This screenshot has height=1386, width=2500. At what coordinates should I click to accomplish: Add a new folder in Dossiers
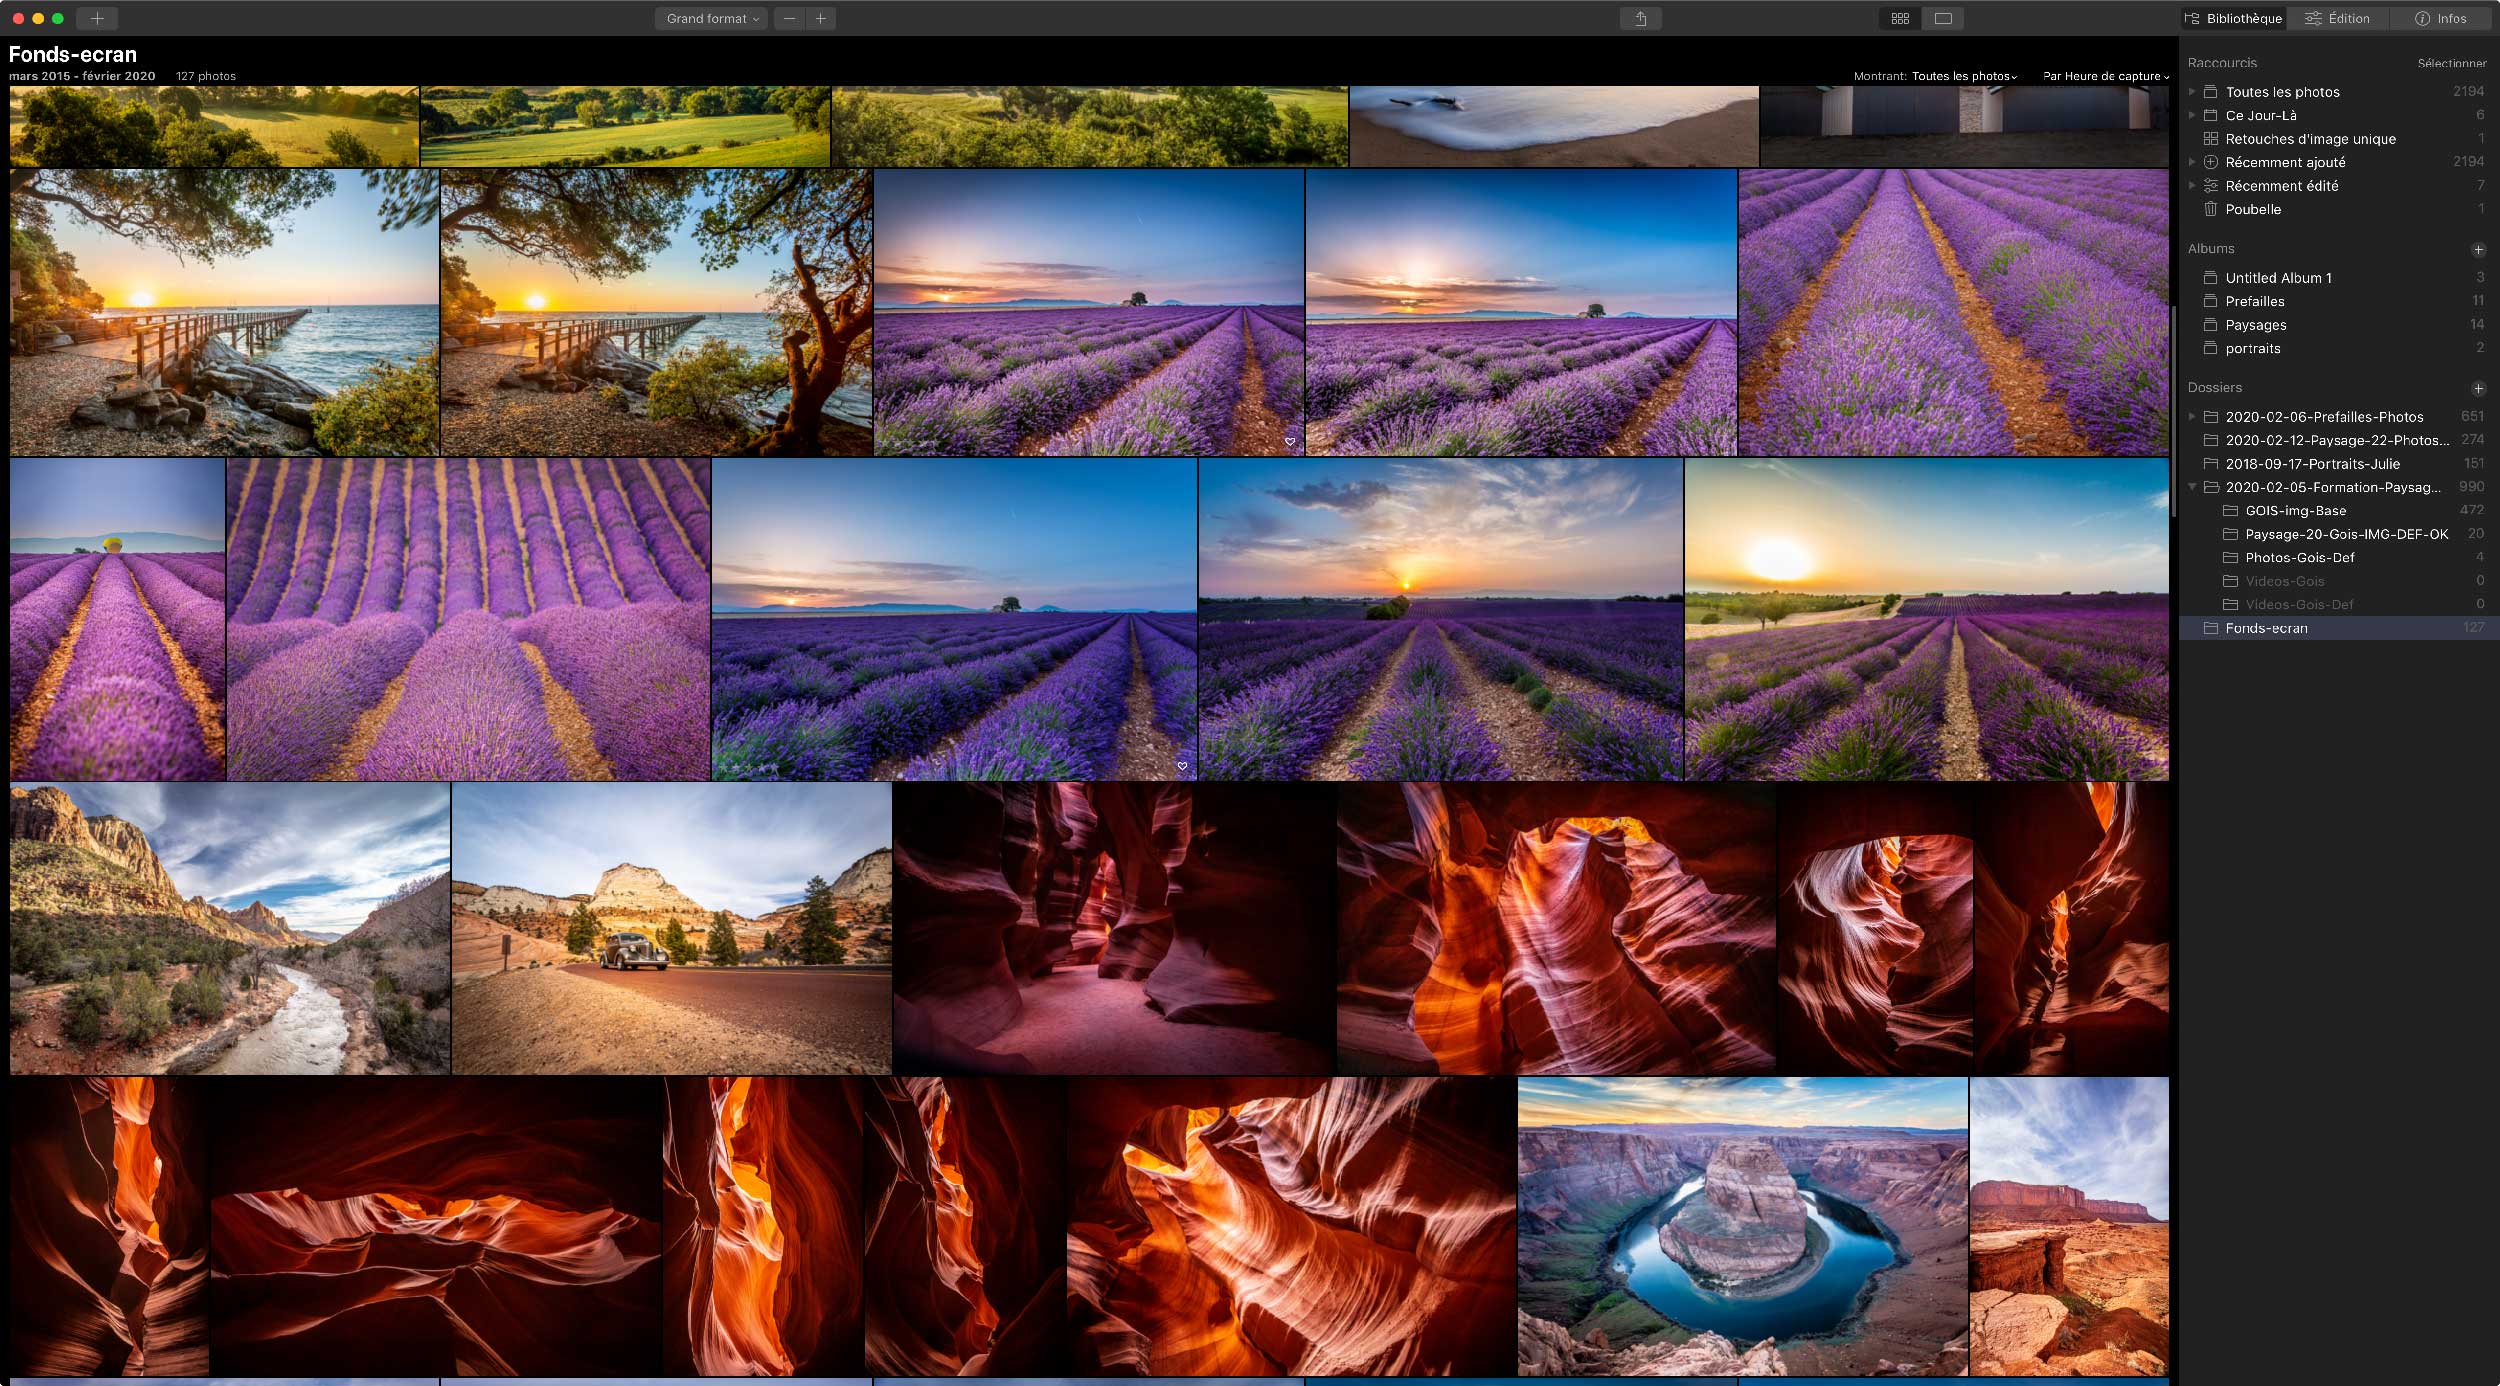point(2478,388)
